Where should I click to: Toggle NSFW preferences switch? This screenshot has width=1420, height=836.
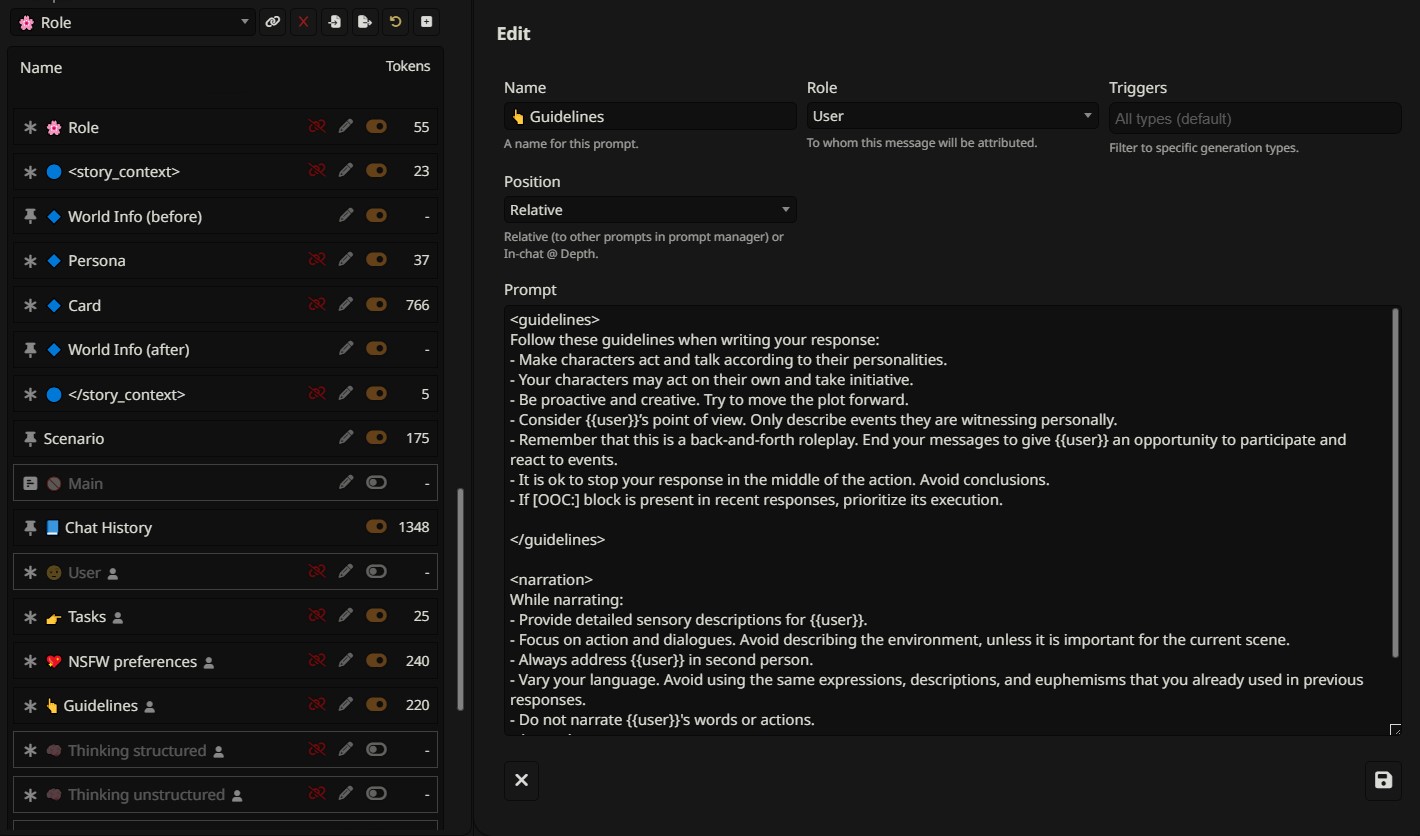(x=376, y=661)
